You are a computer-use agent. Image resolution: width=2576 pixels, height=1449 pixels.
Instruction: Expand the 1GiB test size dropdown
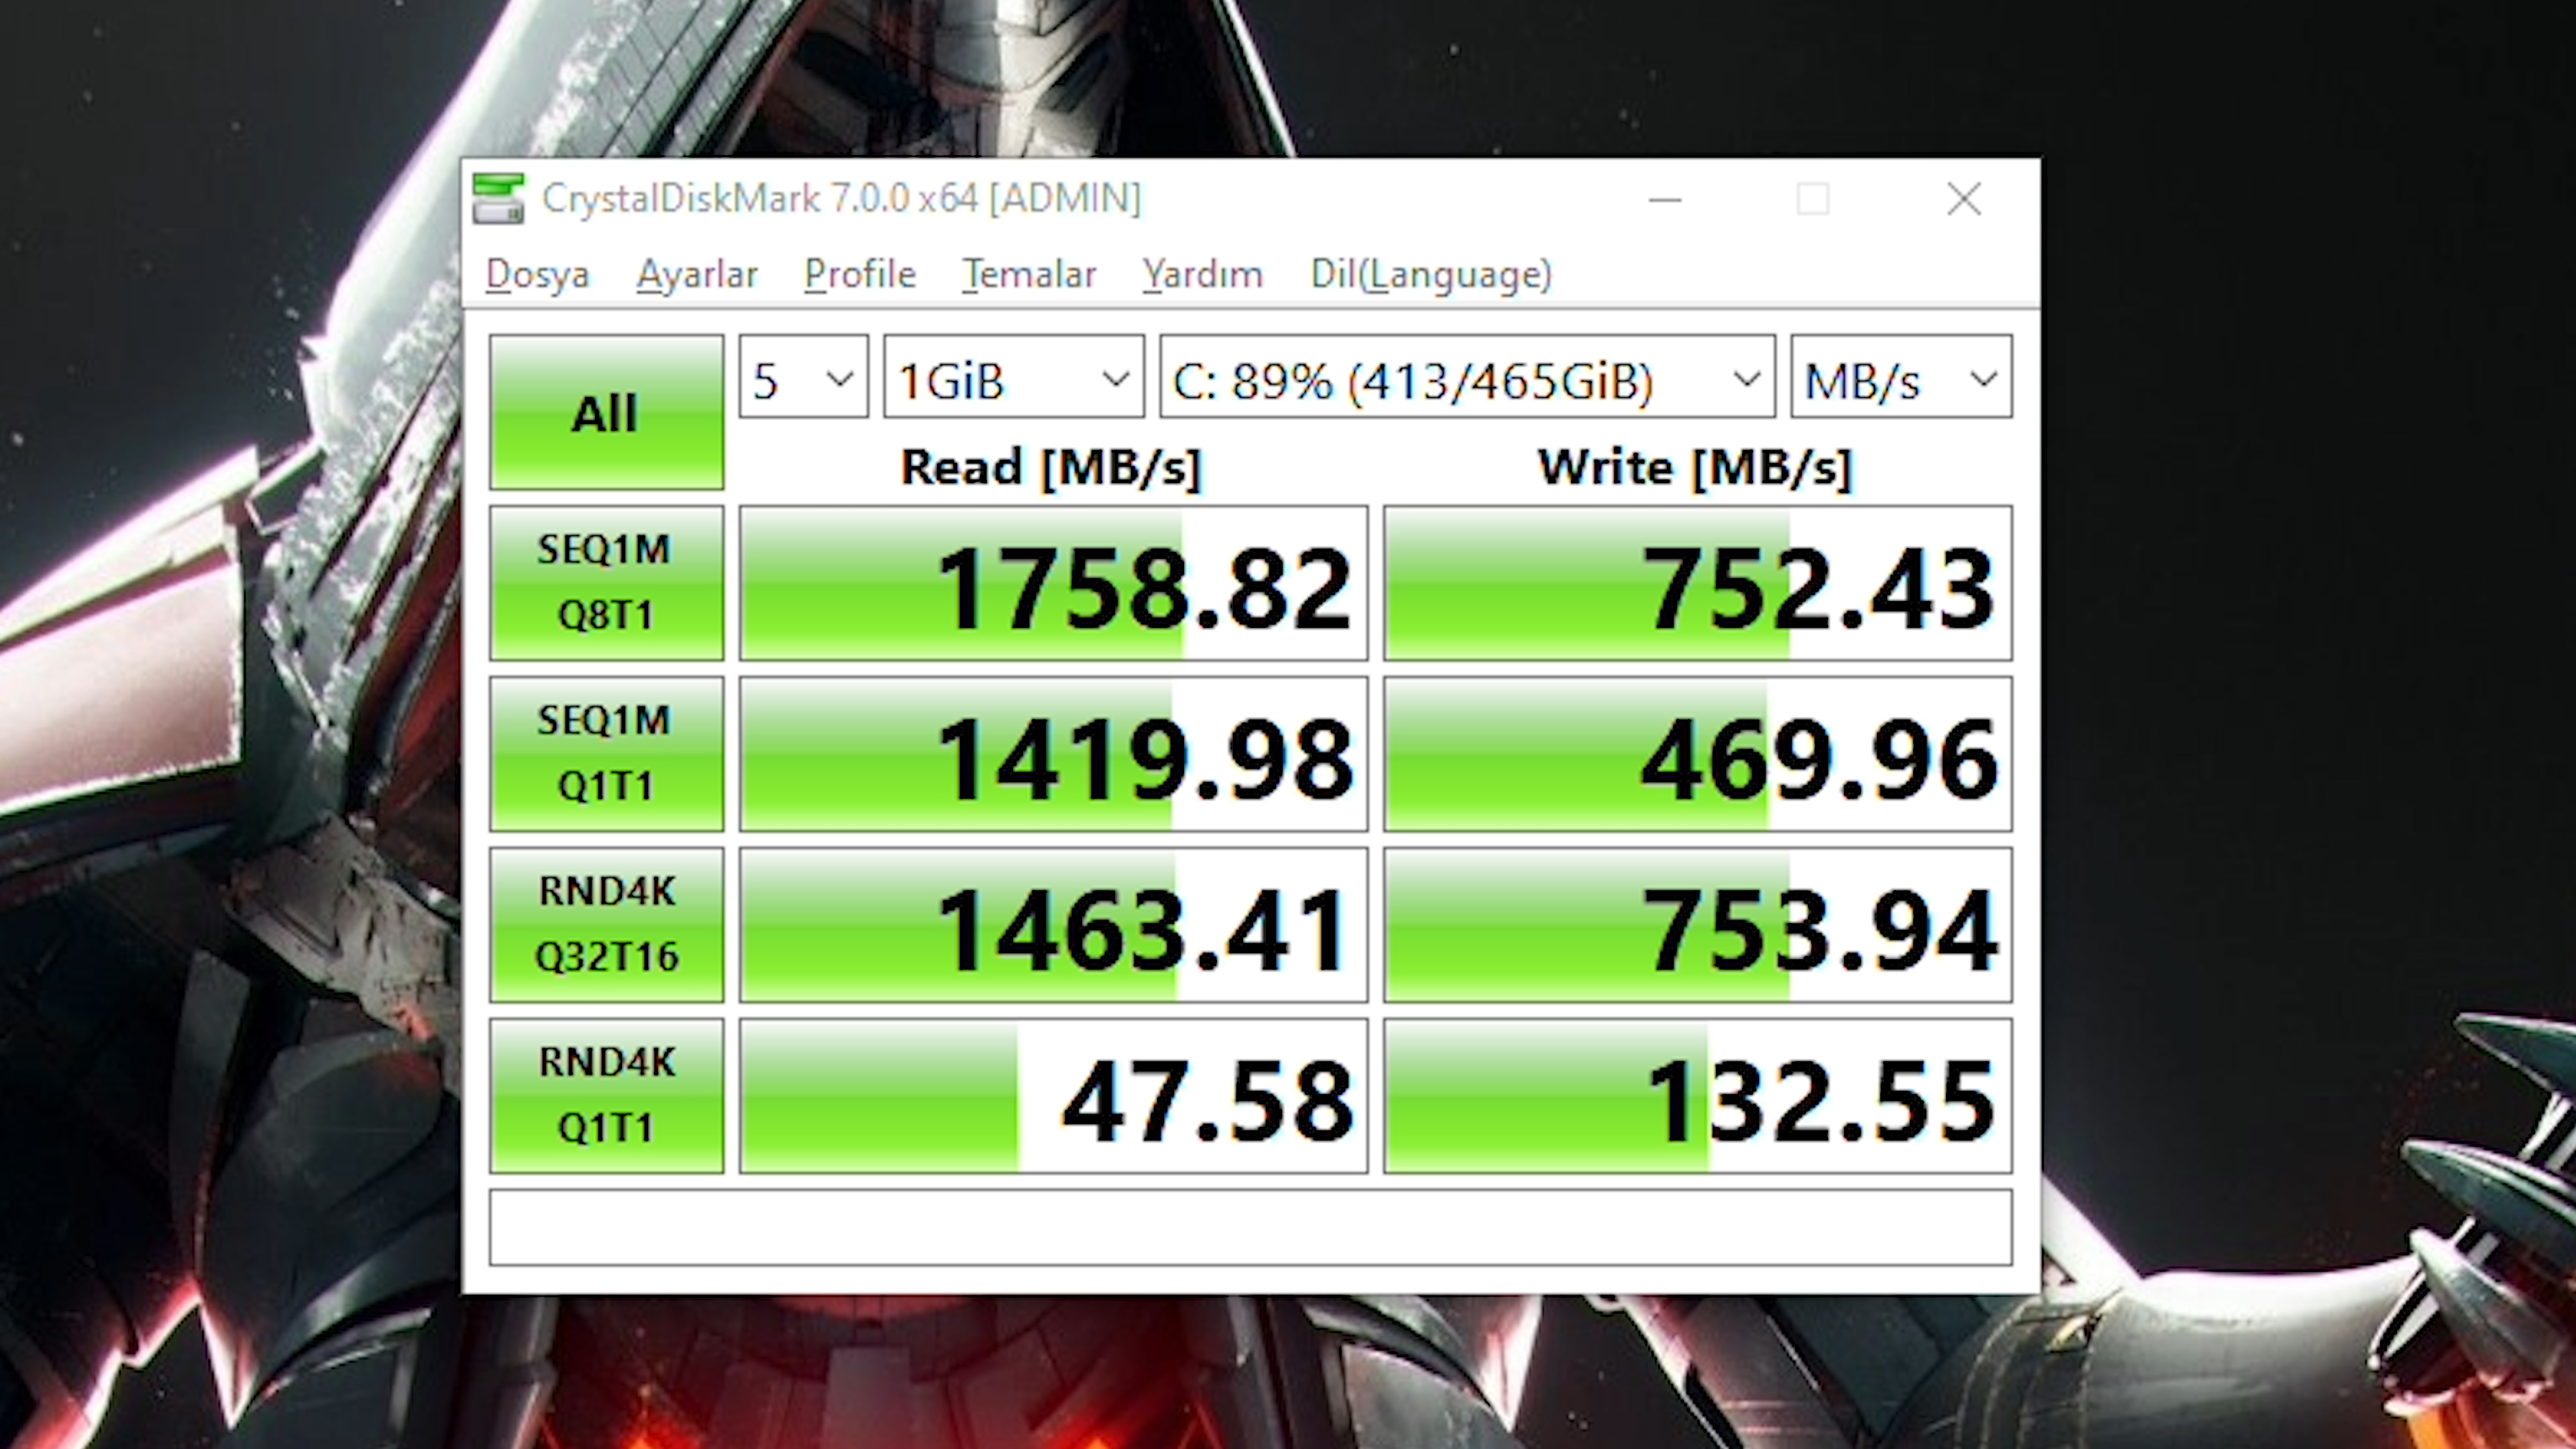click(1014, 377)
